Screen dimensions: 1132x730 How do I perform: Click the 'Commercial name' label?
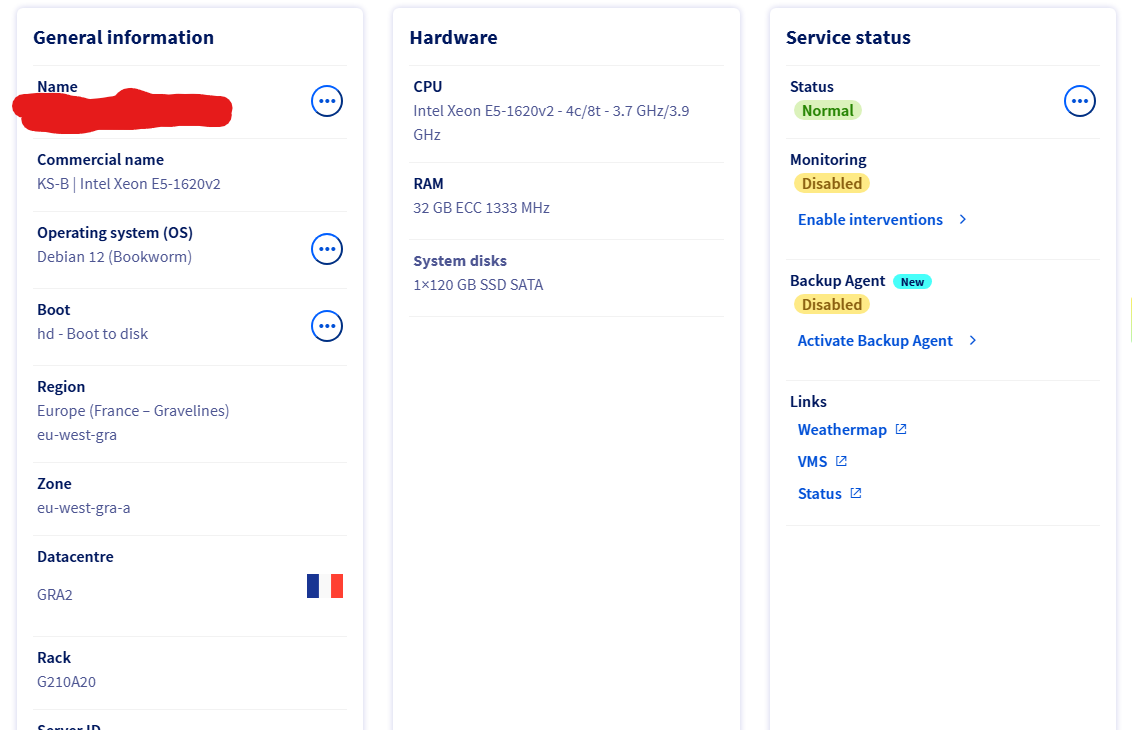coord(100,160)
